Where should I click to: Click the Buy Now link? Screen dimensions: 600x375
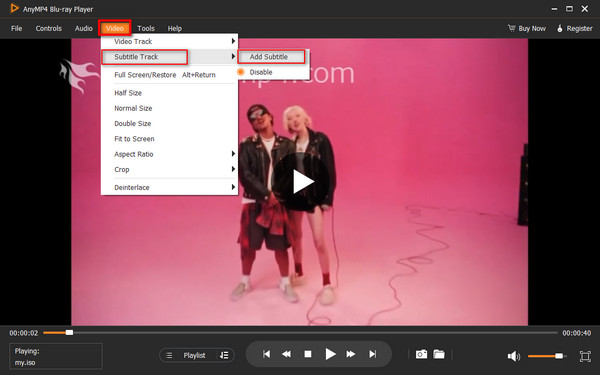532,28
